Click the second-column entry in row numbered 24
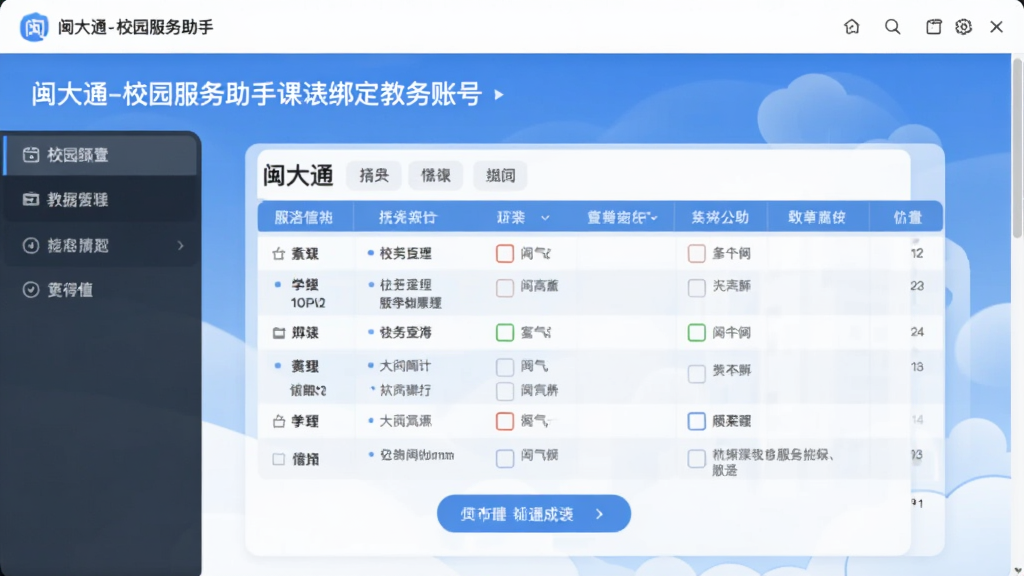1024x576 pixels. pos(406,333)
